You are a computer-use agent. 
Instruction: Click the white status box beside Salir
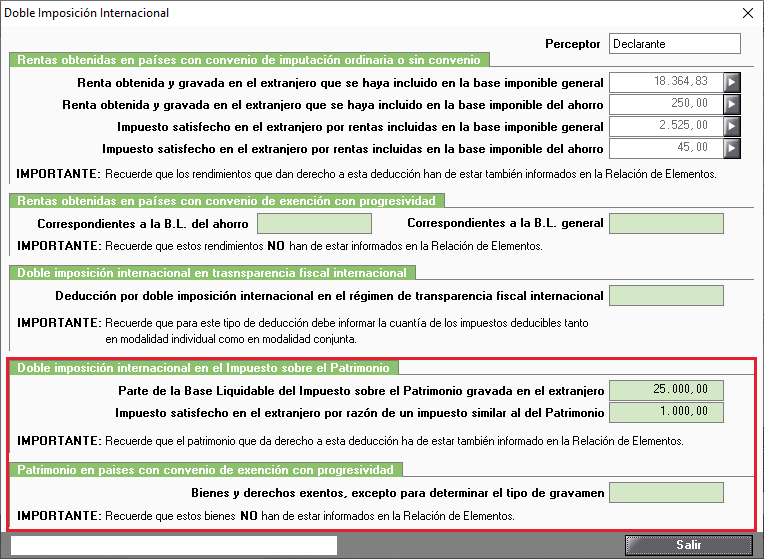click(174, 545)
